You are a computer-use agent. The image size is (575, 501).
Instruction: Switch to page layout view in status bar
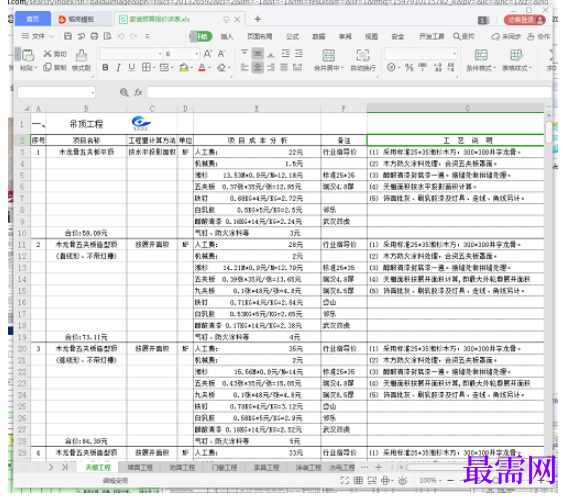372,480
